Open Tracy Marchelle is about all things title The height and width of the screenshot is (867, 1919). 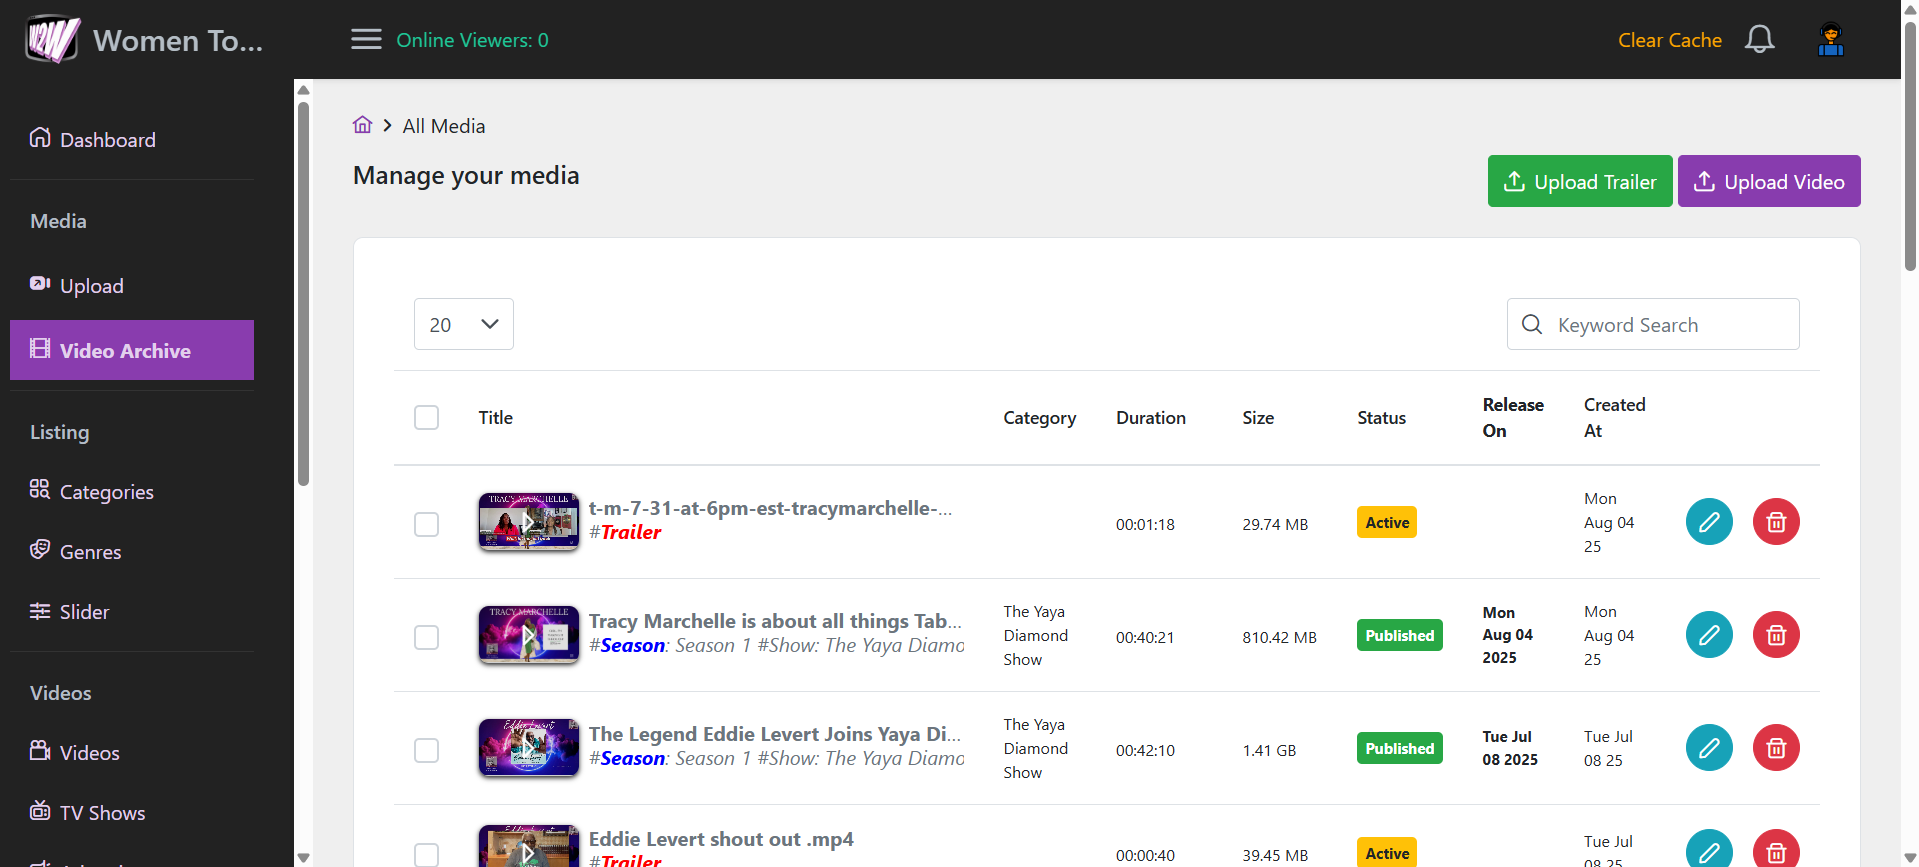[775, 621]
